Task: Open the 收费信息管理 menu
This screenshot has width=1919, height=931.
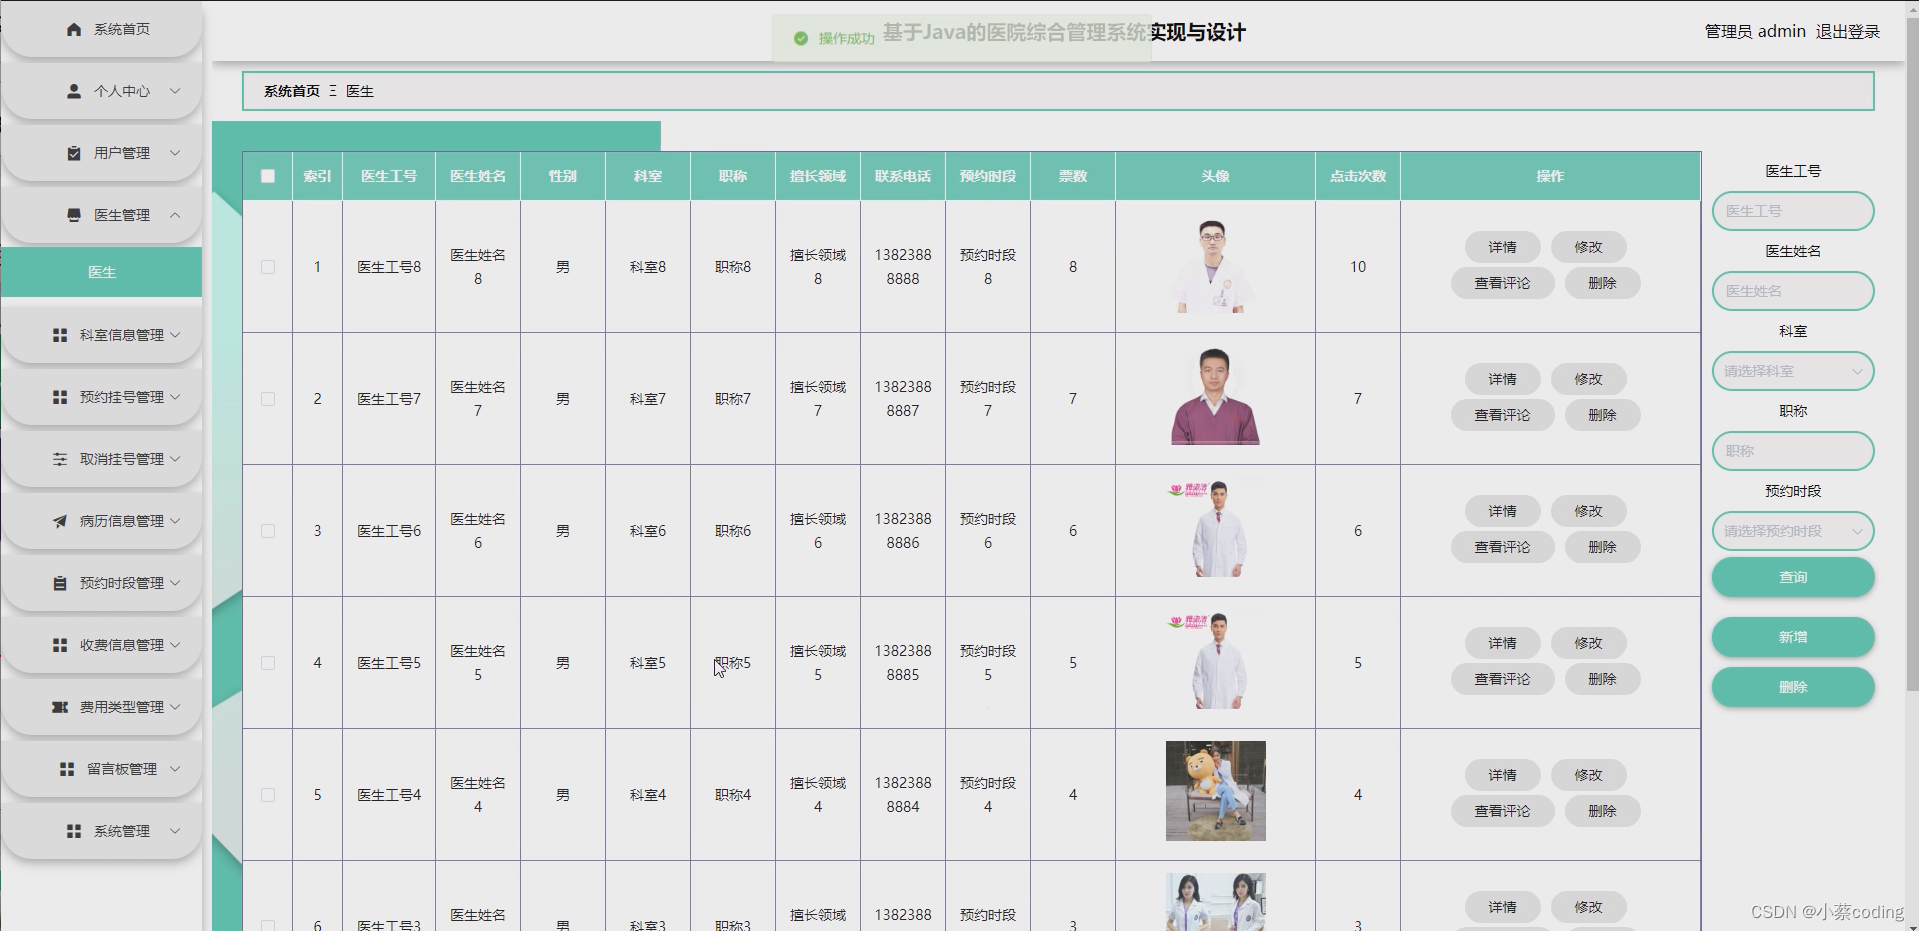Action: click(102, 645)
